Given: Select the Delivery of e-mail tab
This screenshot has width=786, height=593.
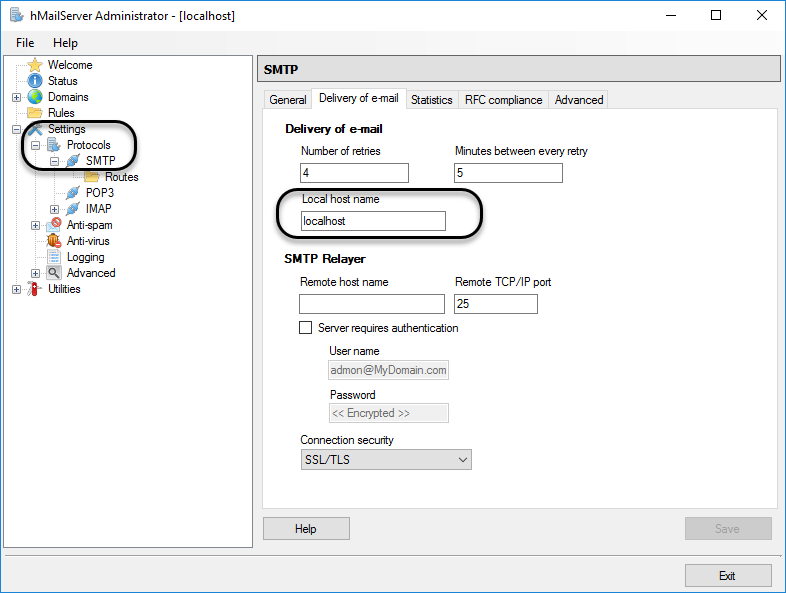Looking at the screenshot, I should click(x=359, y=98).
